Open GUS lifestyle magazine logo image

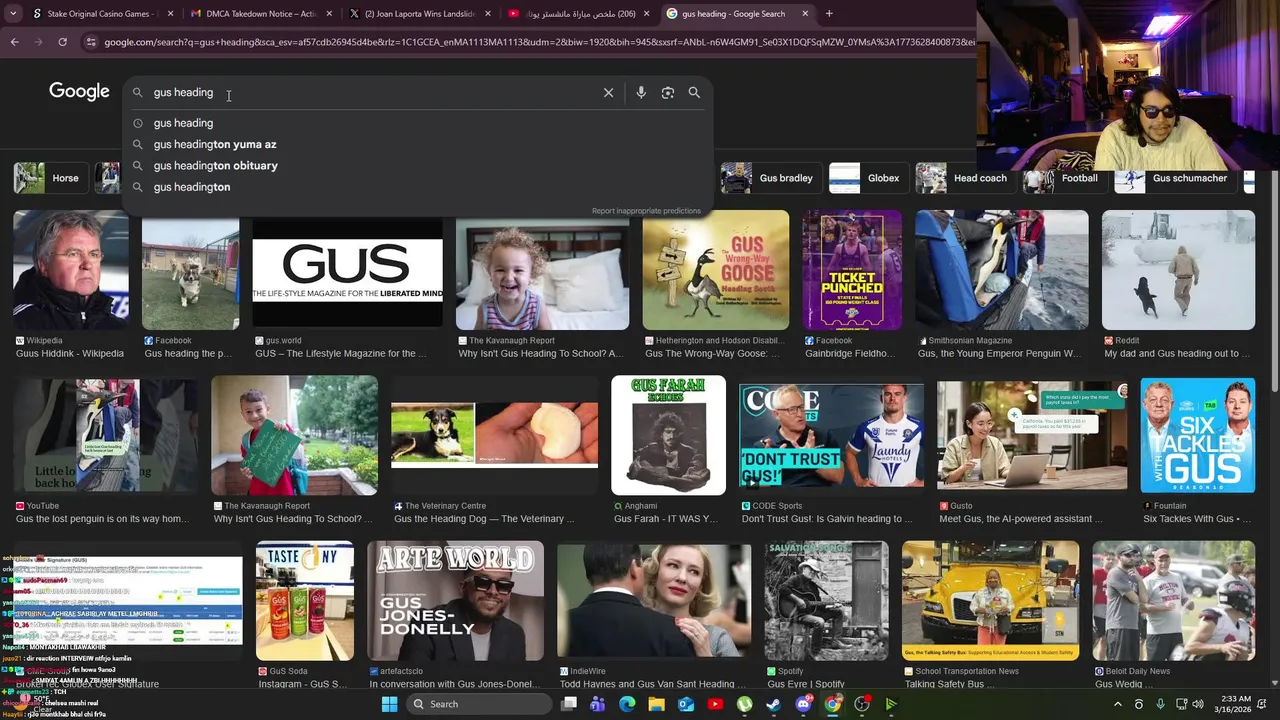(x=347, y=270)
